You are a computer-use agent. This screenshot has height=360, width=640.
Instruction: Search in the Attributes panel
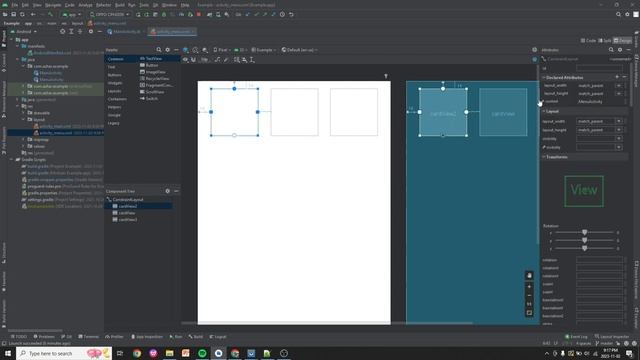611,50
